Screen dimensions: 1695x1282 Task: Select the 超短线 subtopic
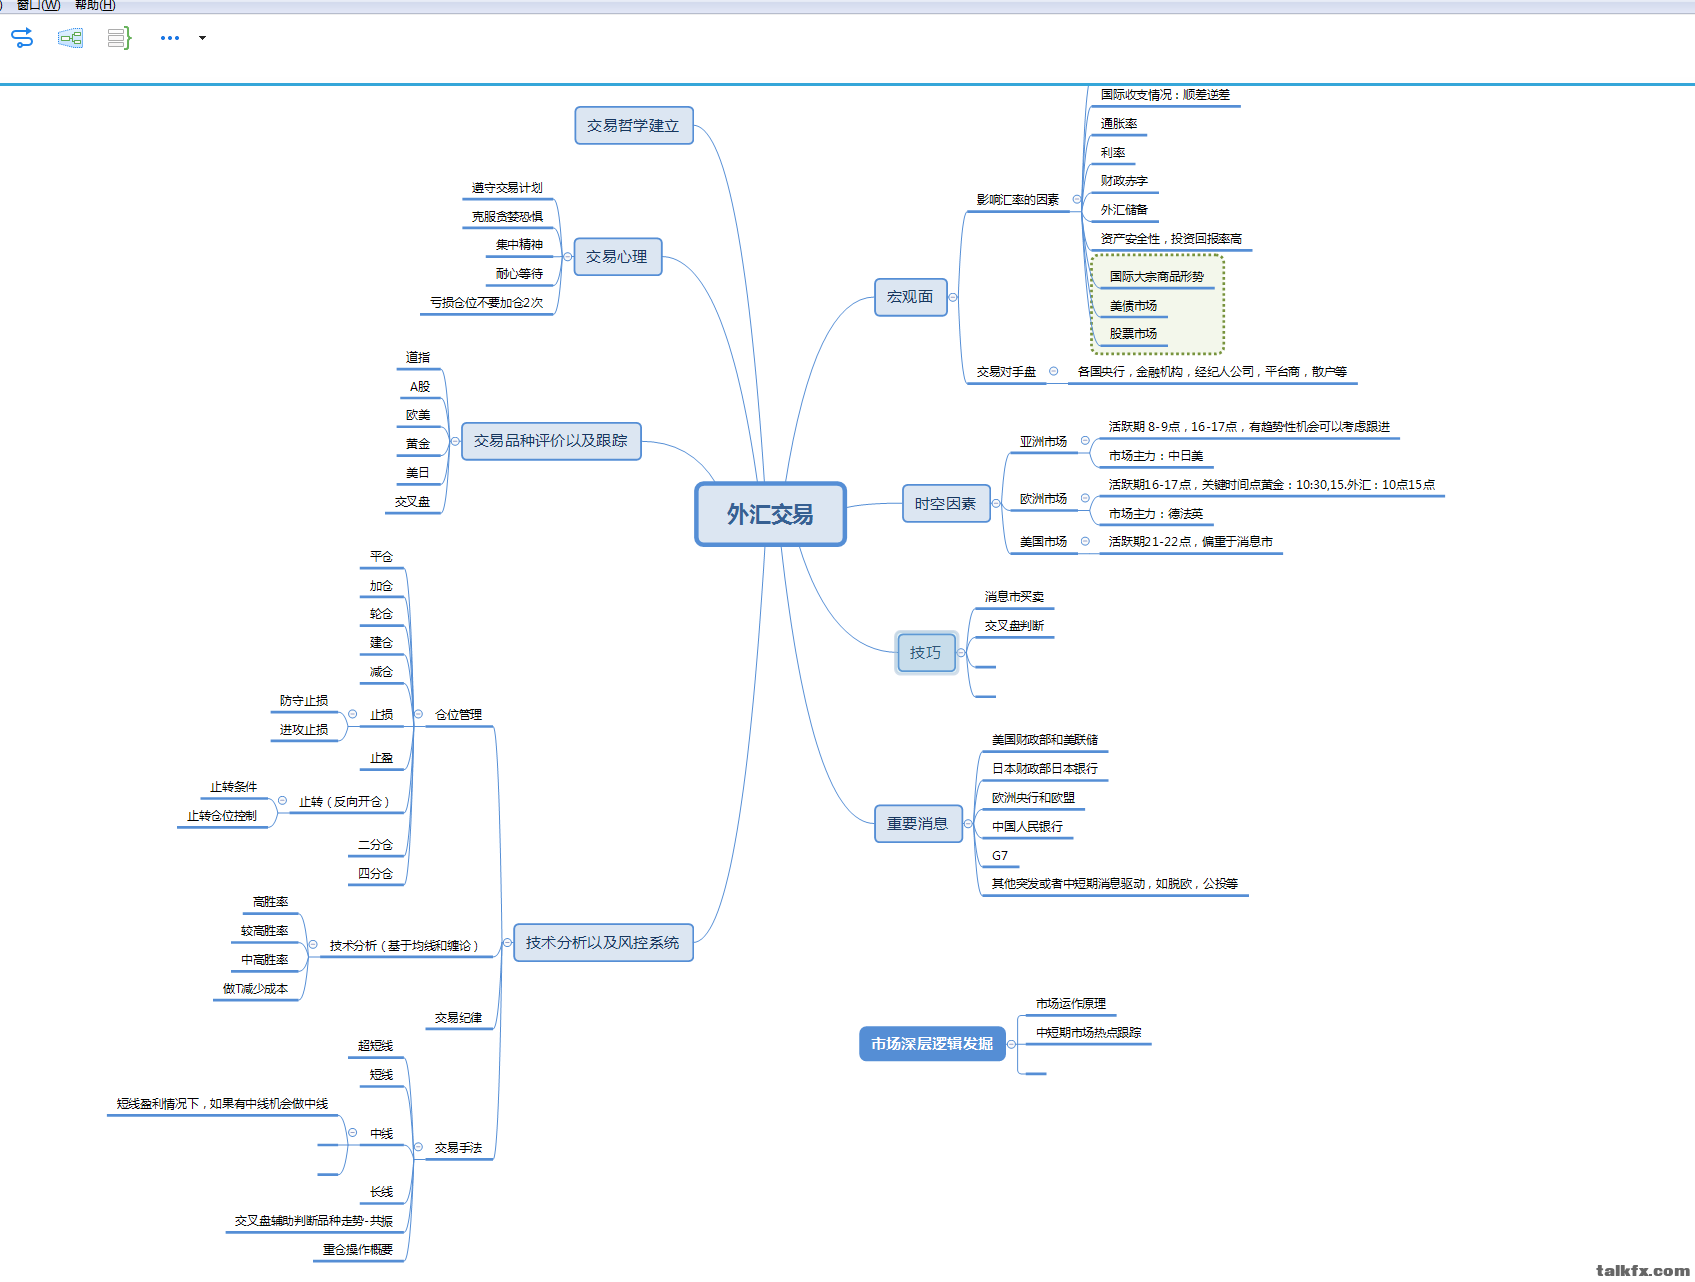click(x=376, y=1046)
